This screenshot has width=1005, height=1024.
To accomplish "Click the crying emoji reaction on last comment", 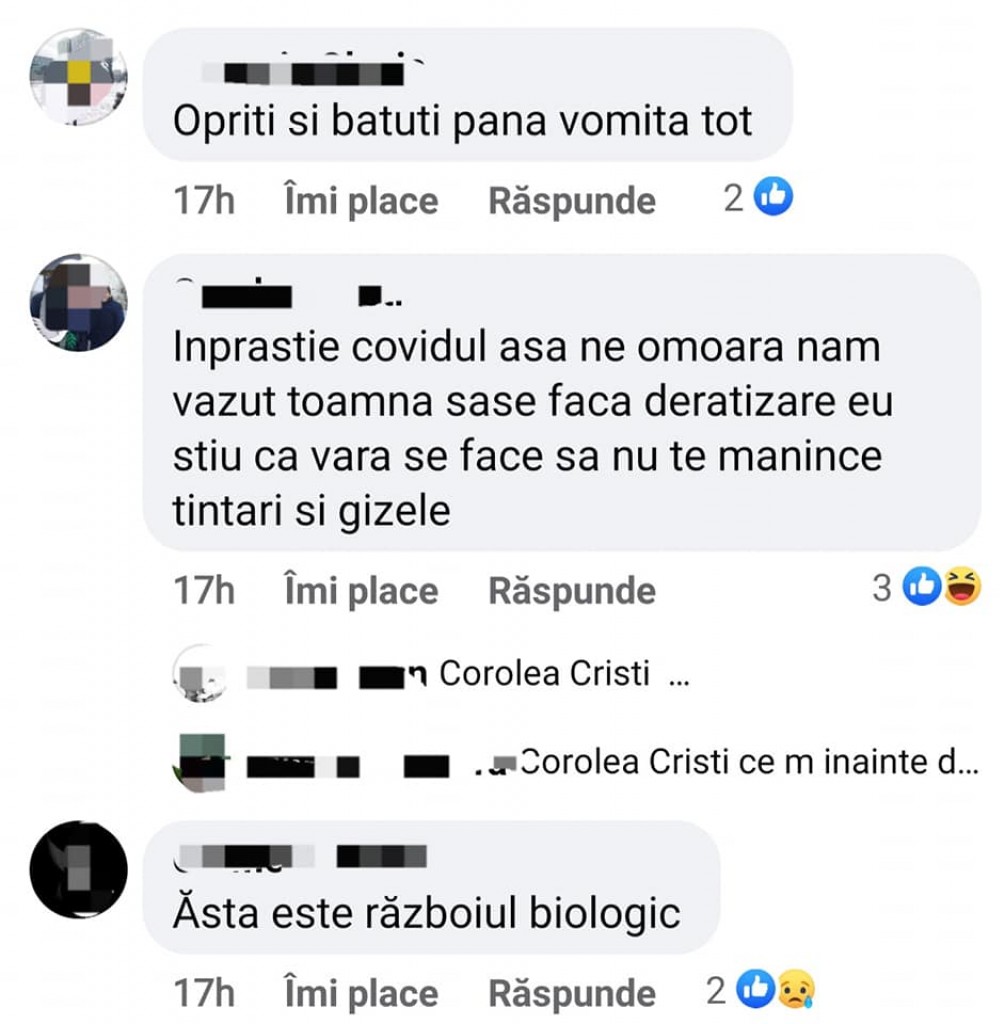I will [x=796, y=989].
